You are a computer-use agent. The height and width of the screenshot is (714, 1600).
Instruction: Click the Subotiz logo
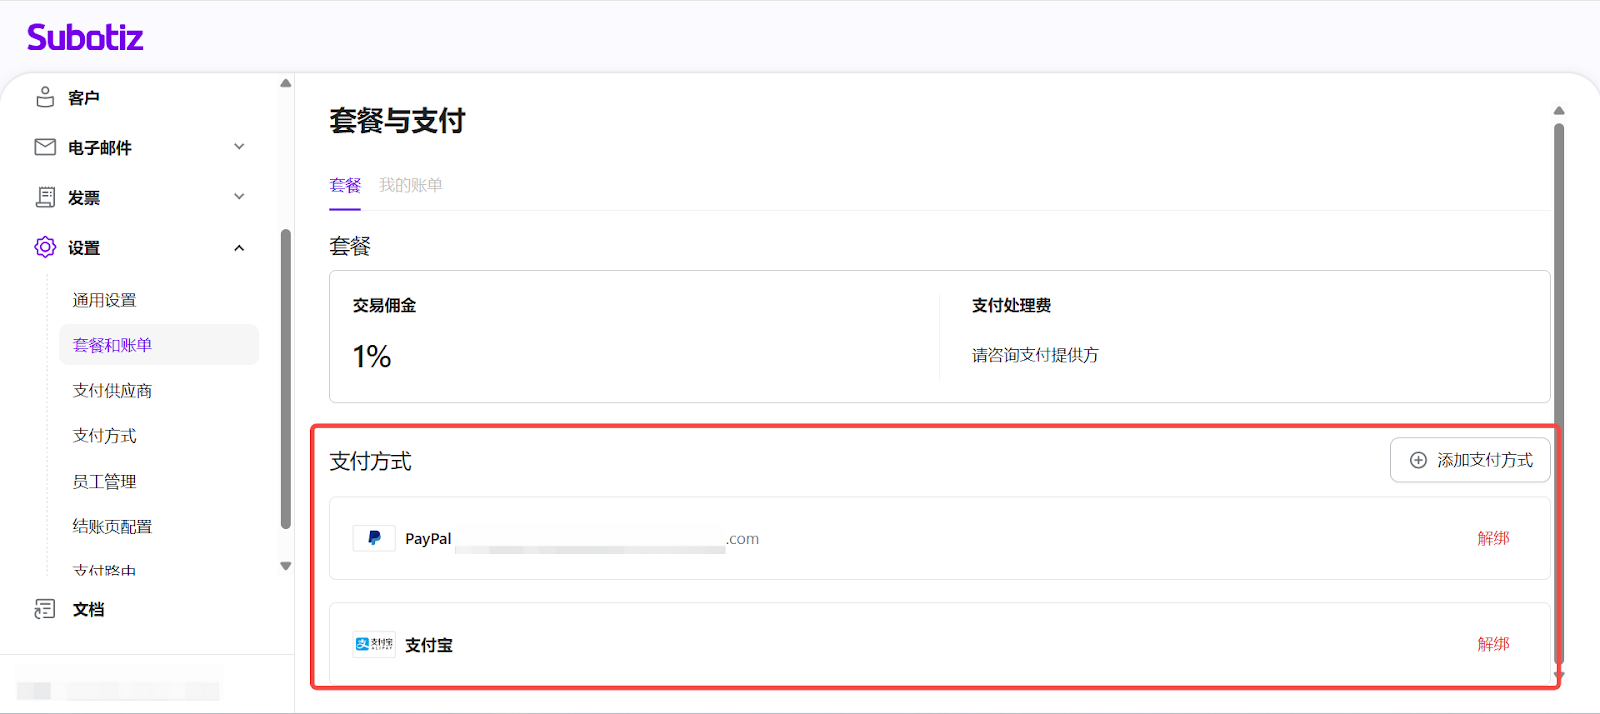tap(85, 38)
